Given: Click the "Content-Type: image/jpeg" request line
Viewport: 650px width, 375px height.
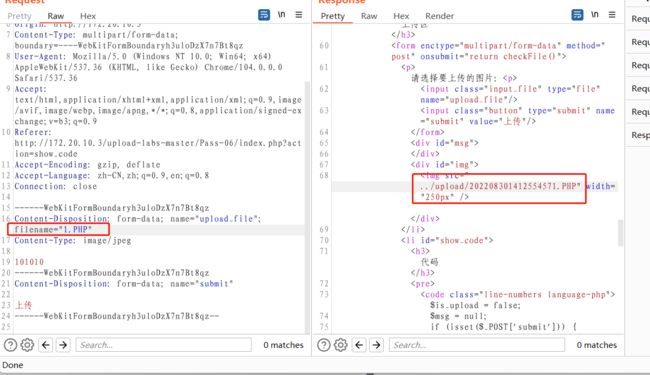Looking at the screenshot, I should tap(73, 240).
